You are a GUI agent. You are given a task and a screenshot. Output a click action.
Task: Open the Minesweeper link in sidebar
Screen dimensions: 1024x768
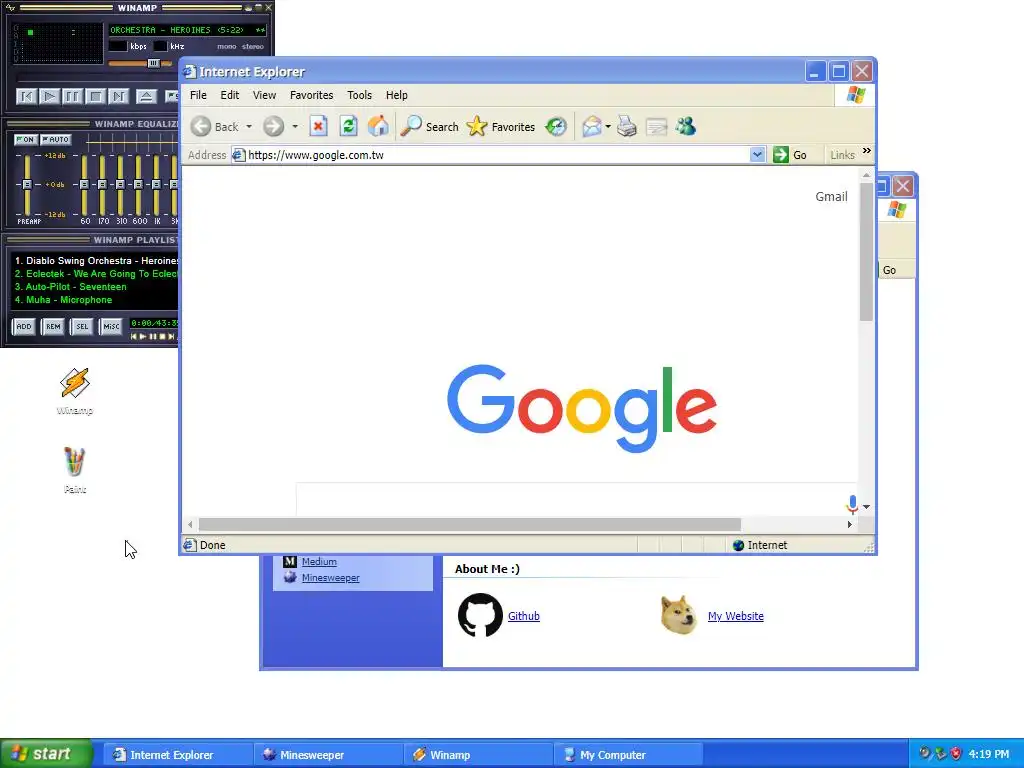coord(330,578)
